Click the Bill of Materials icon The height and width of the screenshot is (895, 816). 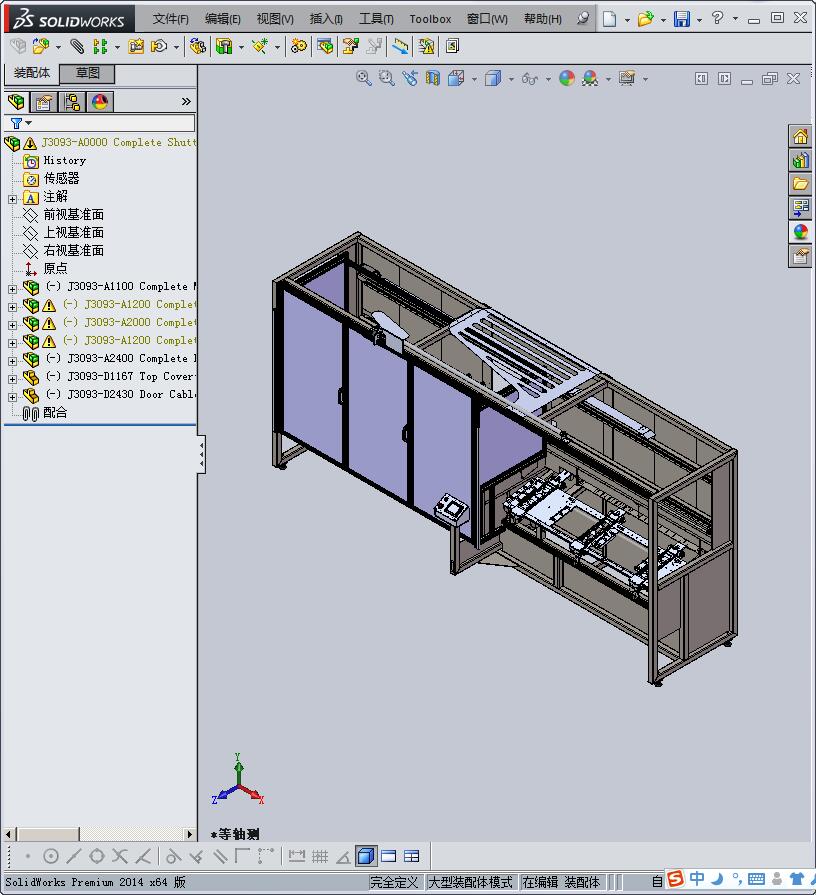point(325,46)
